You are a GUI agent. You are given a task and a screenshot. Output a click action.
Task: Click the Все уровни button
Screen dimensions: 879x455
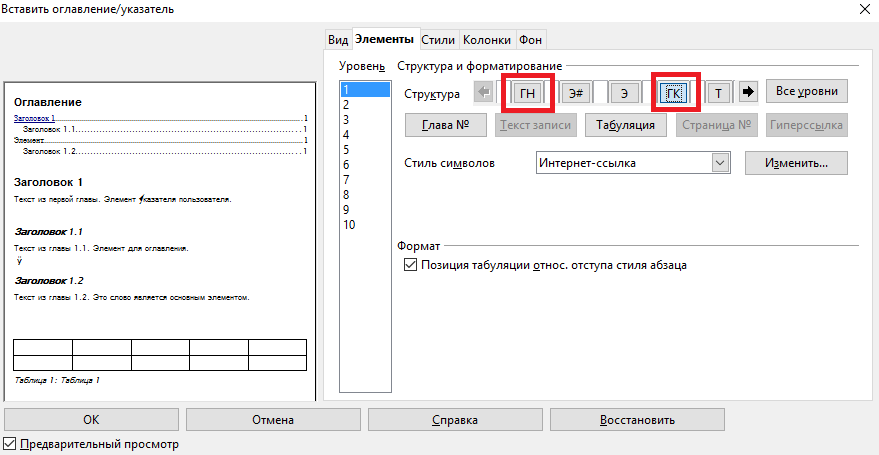[806, 91]
